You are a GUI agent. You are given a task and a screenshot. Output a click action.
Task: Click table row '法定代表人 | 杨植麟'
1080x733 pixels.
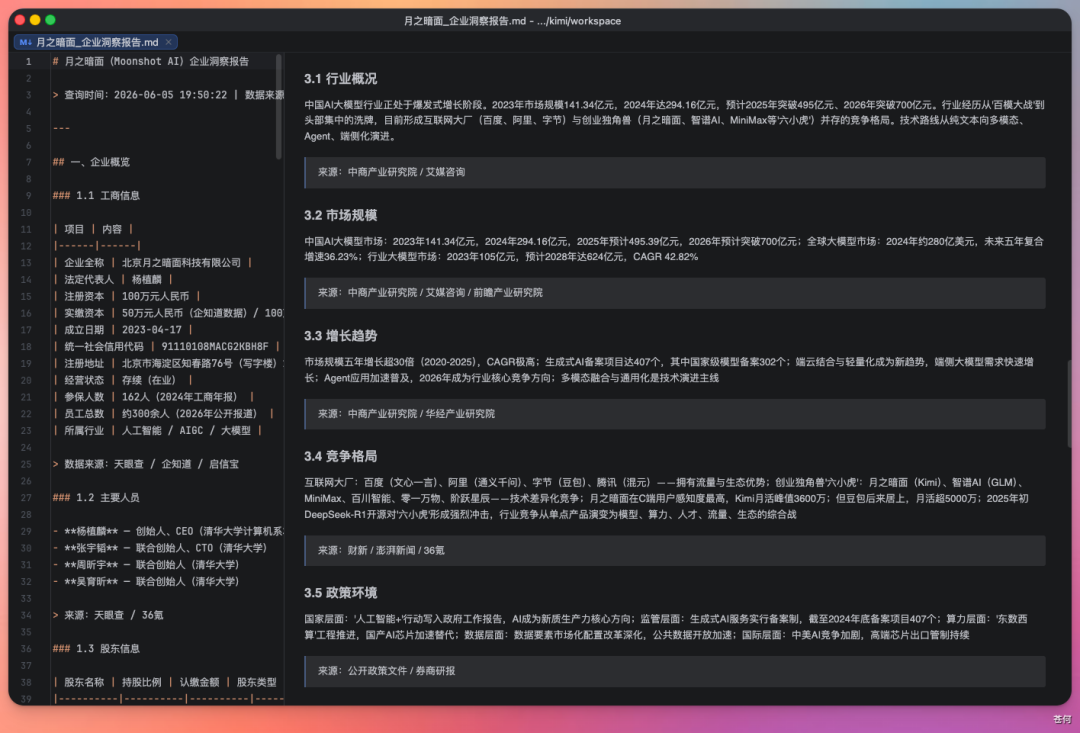(x=112, y=279)
